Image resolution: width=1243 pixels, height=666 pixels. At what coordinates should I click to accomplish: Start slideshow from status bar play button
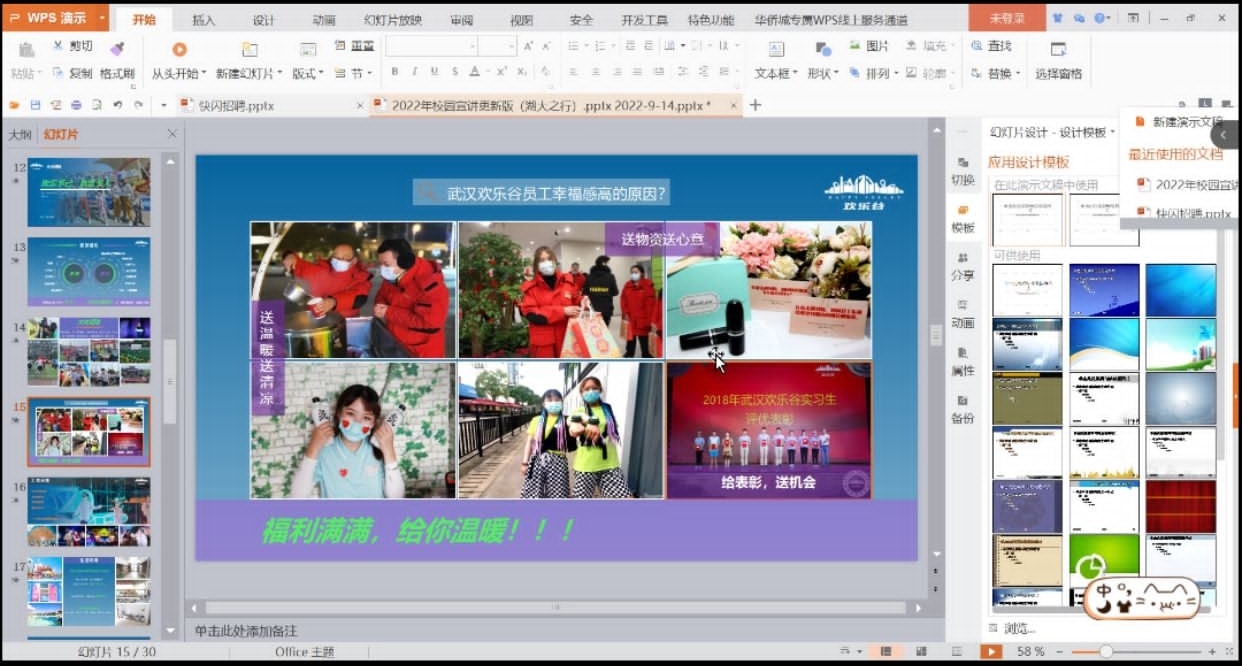point(991,652)
